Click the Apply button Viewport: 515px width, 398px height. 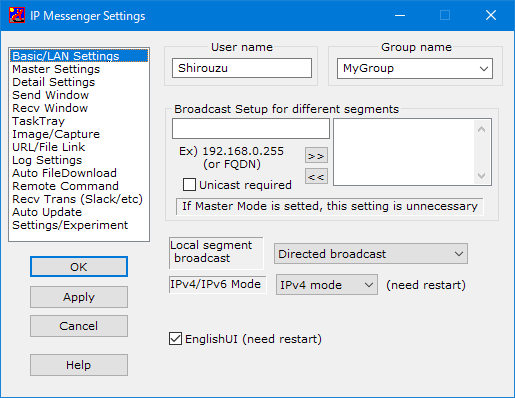79,297
